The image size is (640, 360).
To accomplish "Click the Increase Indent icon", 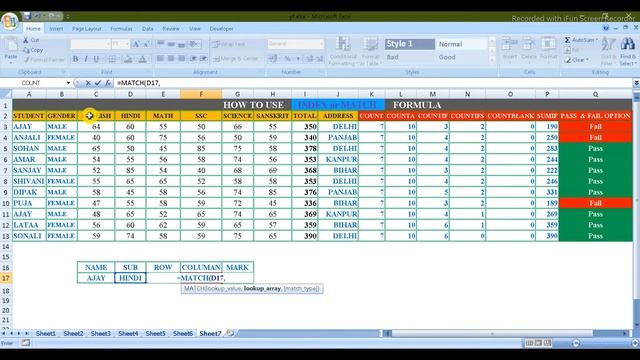I will click(203, 59).
